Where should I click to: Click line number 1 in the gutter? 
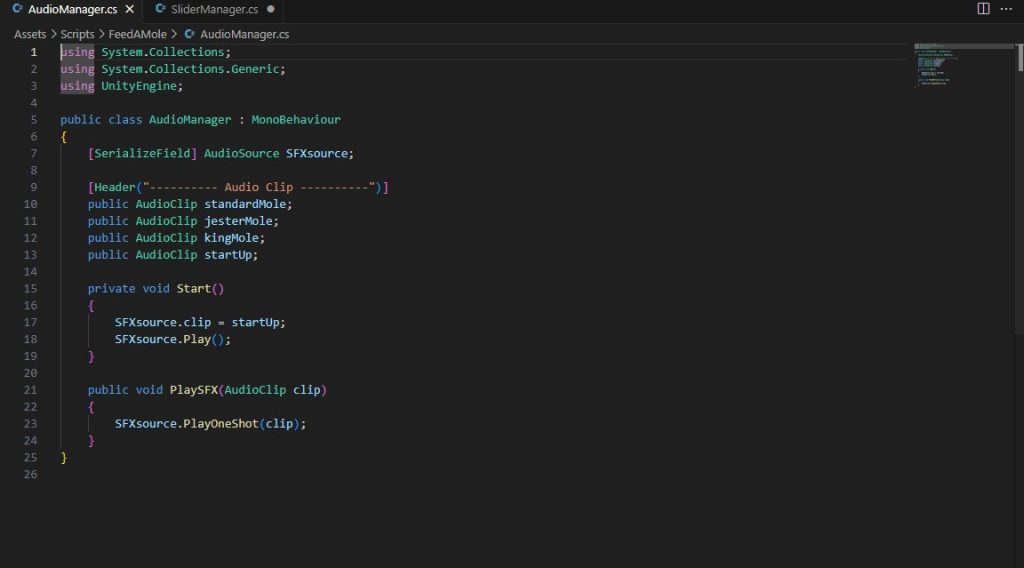(34, 52)
